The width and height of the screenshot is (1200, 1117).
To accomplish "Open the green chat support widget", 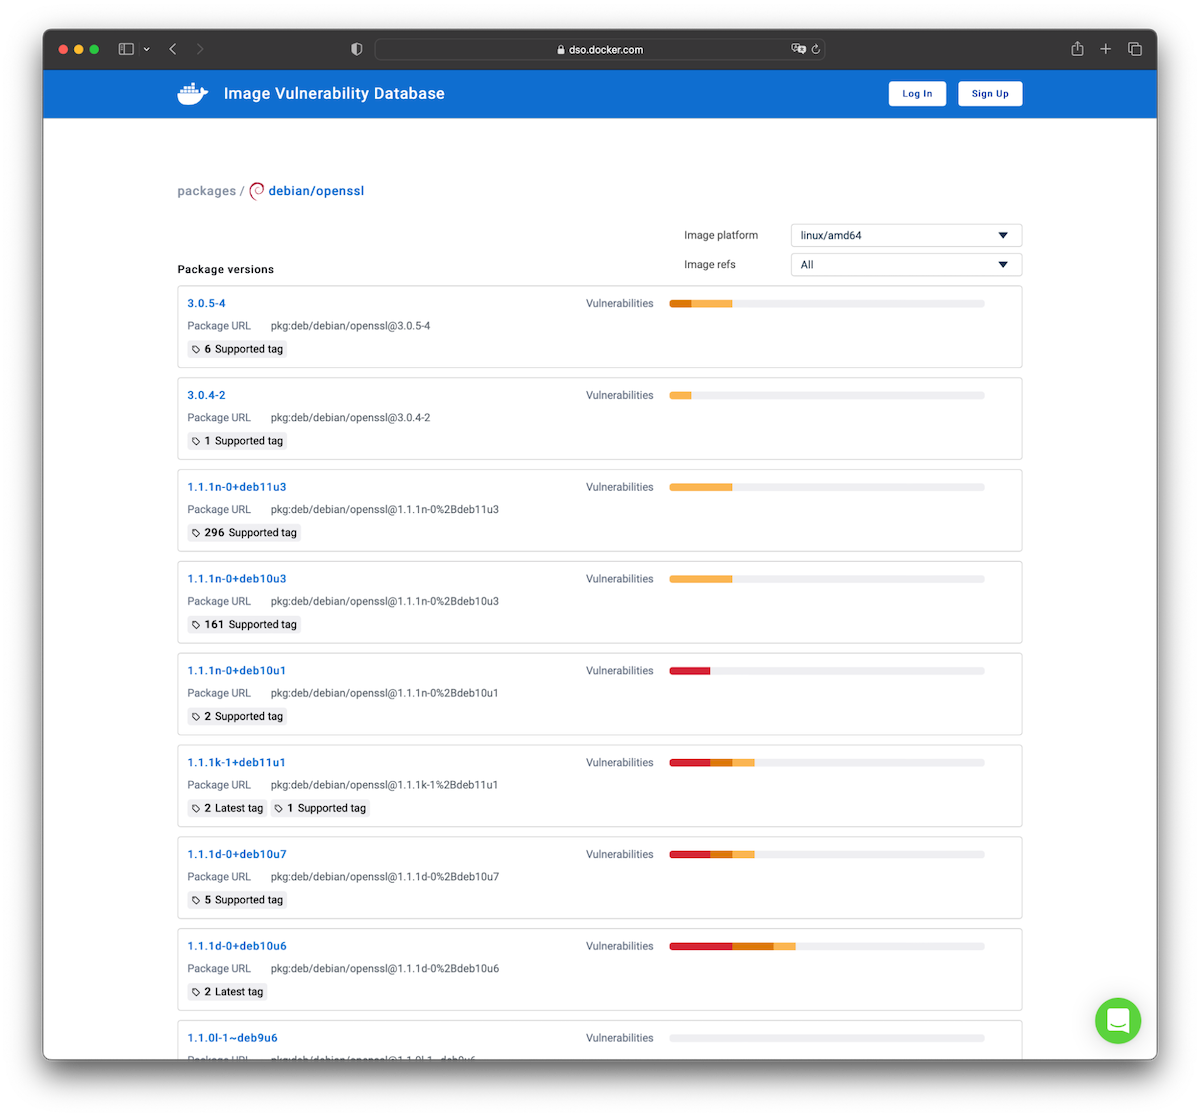I will click(1117, 1021).
